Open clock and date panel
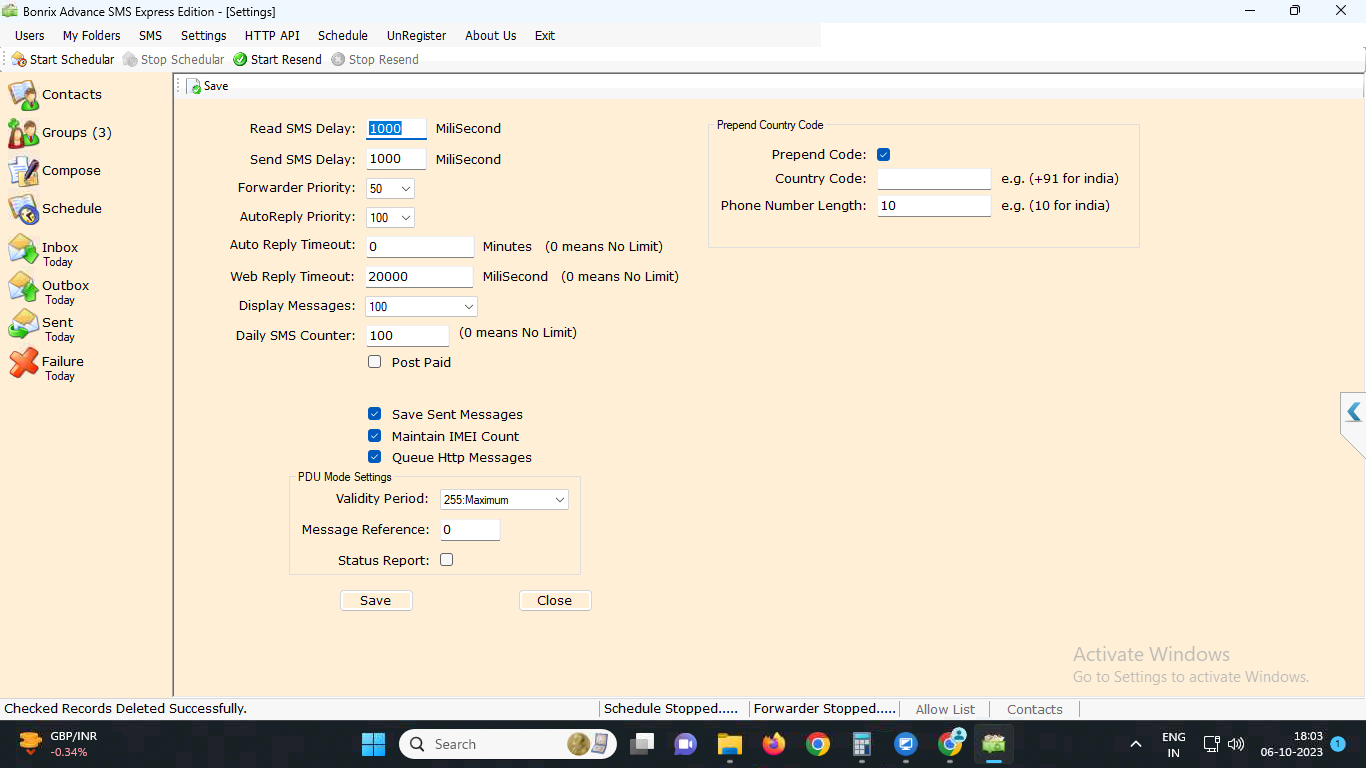 (x=1291, y=744)
